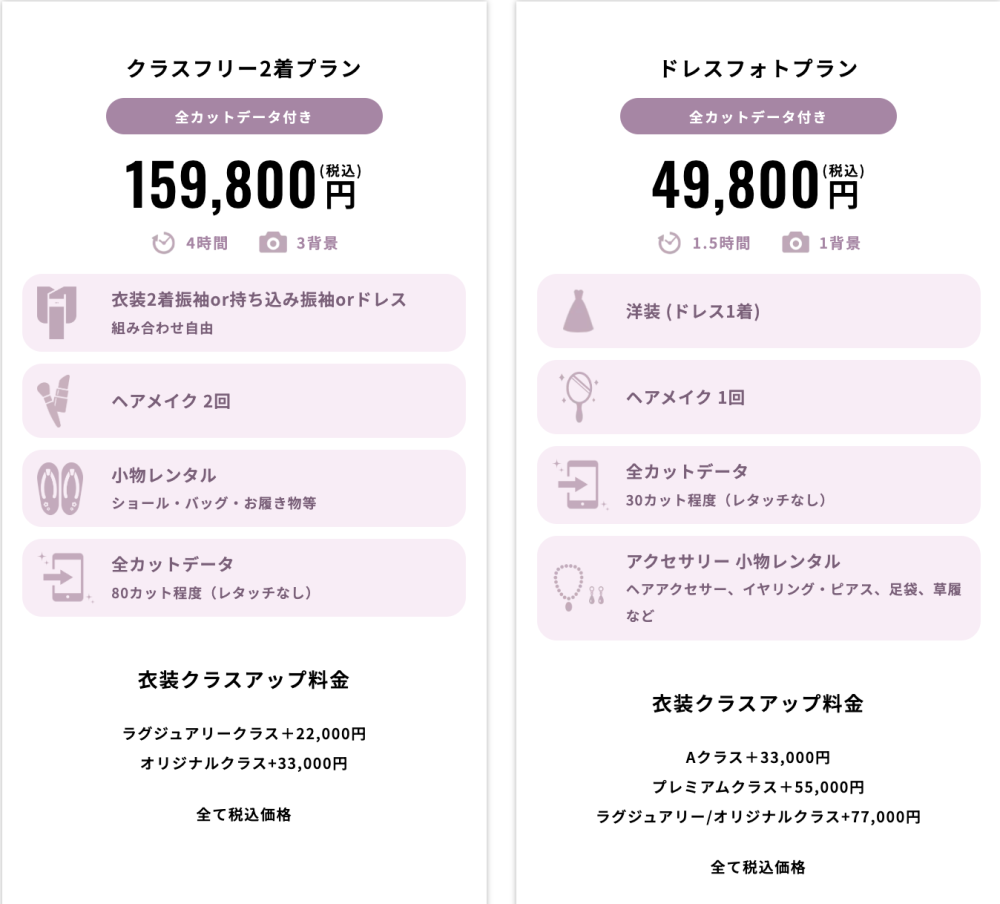Click the camera icon beside 3背景
Screen dimensions: 1000x904
pyautogui.click(x=272, y=243)
